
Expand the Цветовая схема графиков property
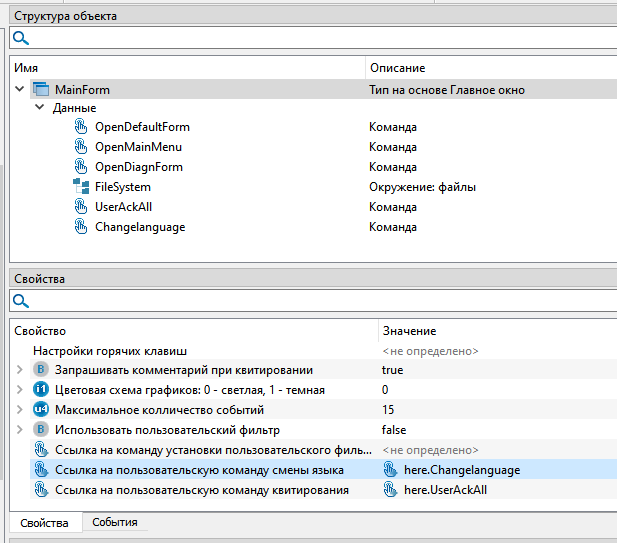coord(19,390)
